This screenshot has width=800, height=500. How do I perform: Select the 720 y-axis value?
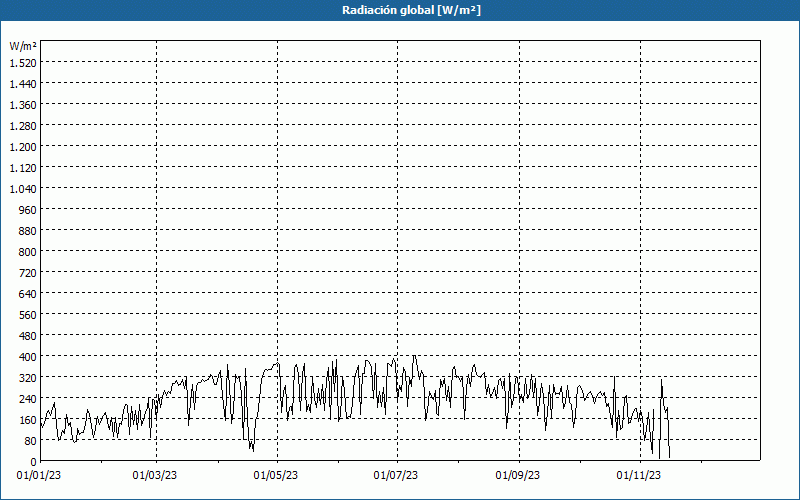pyautogui.click(x=28, y=273)
